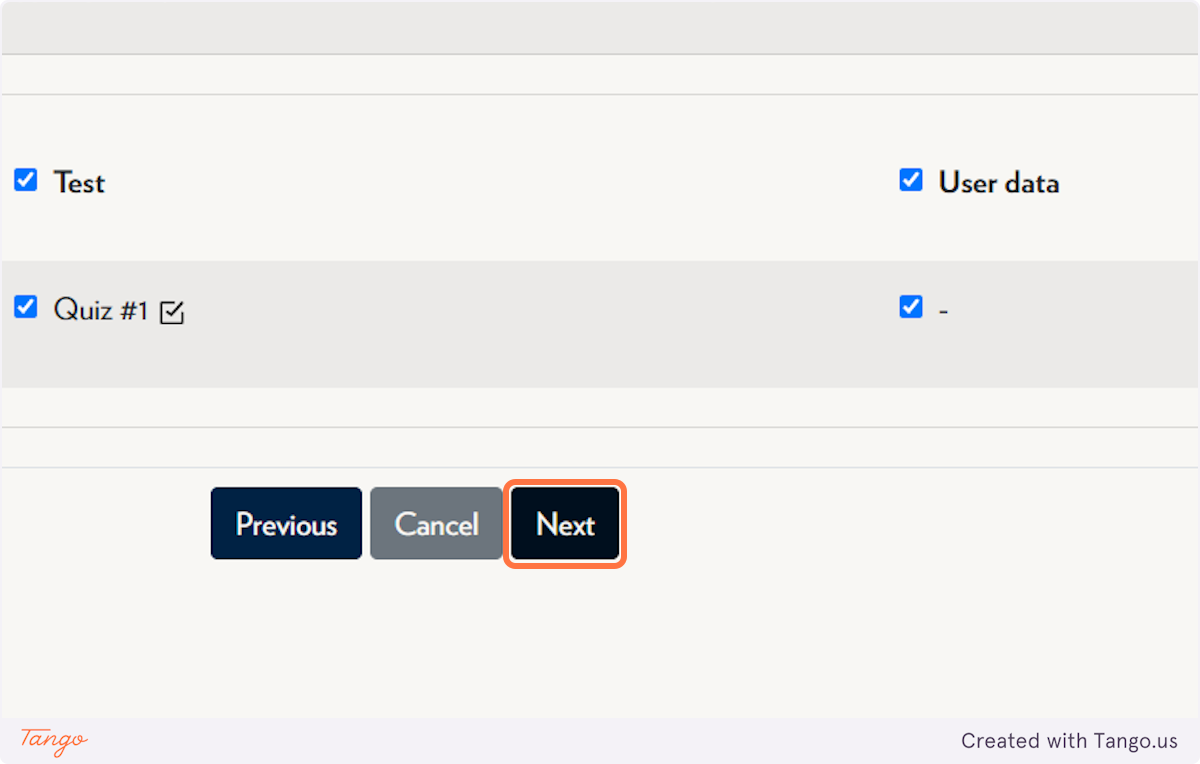Click the empty space left of Previous button
The image size is (1200, 764).
[x=105, y=524]
